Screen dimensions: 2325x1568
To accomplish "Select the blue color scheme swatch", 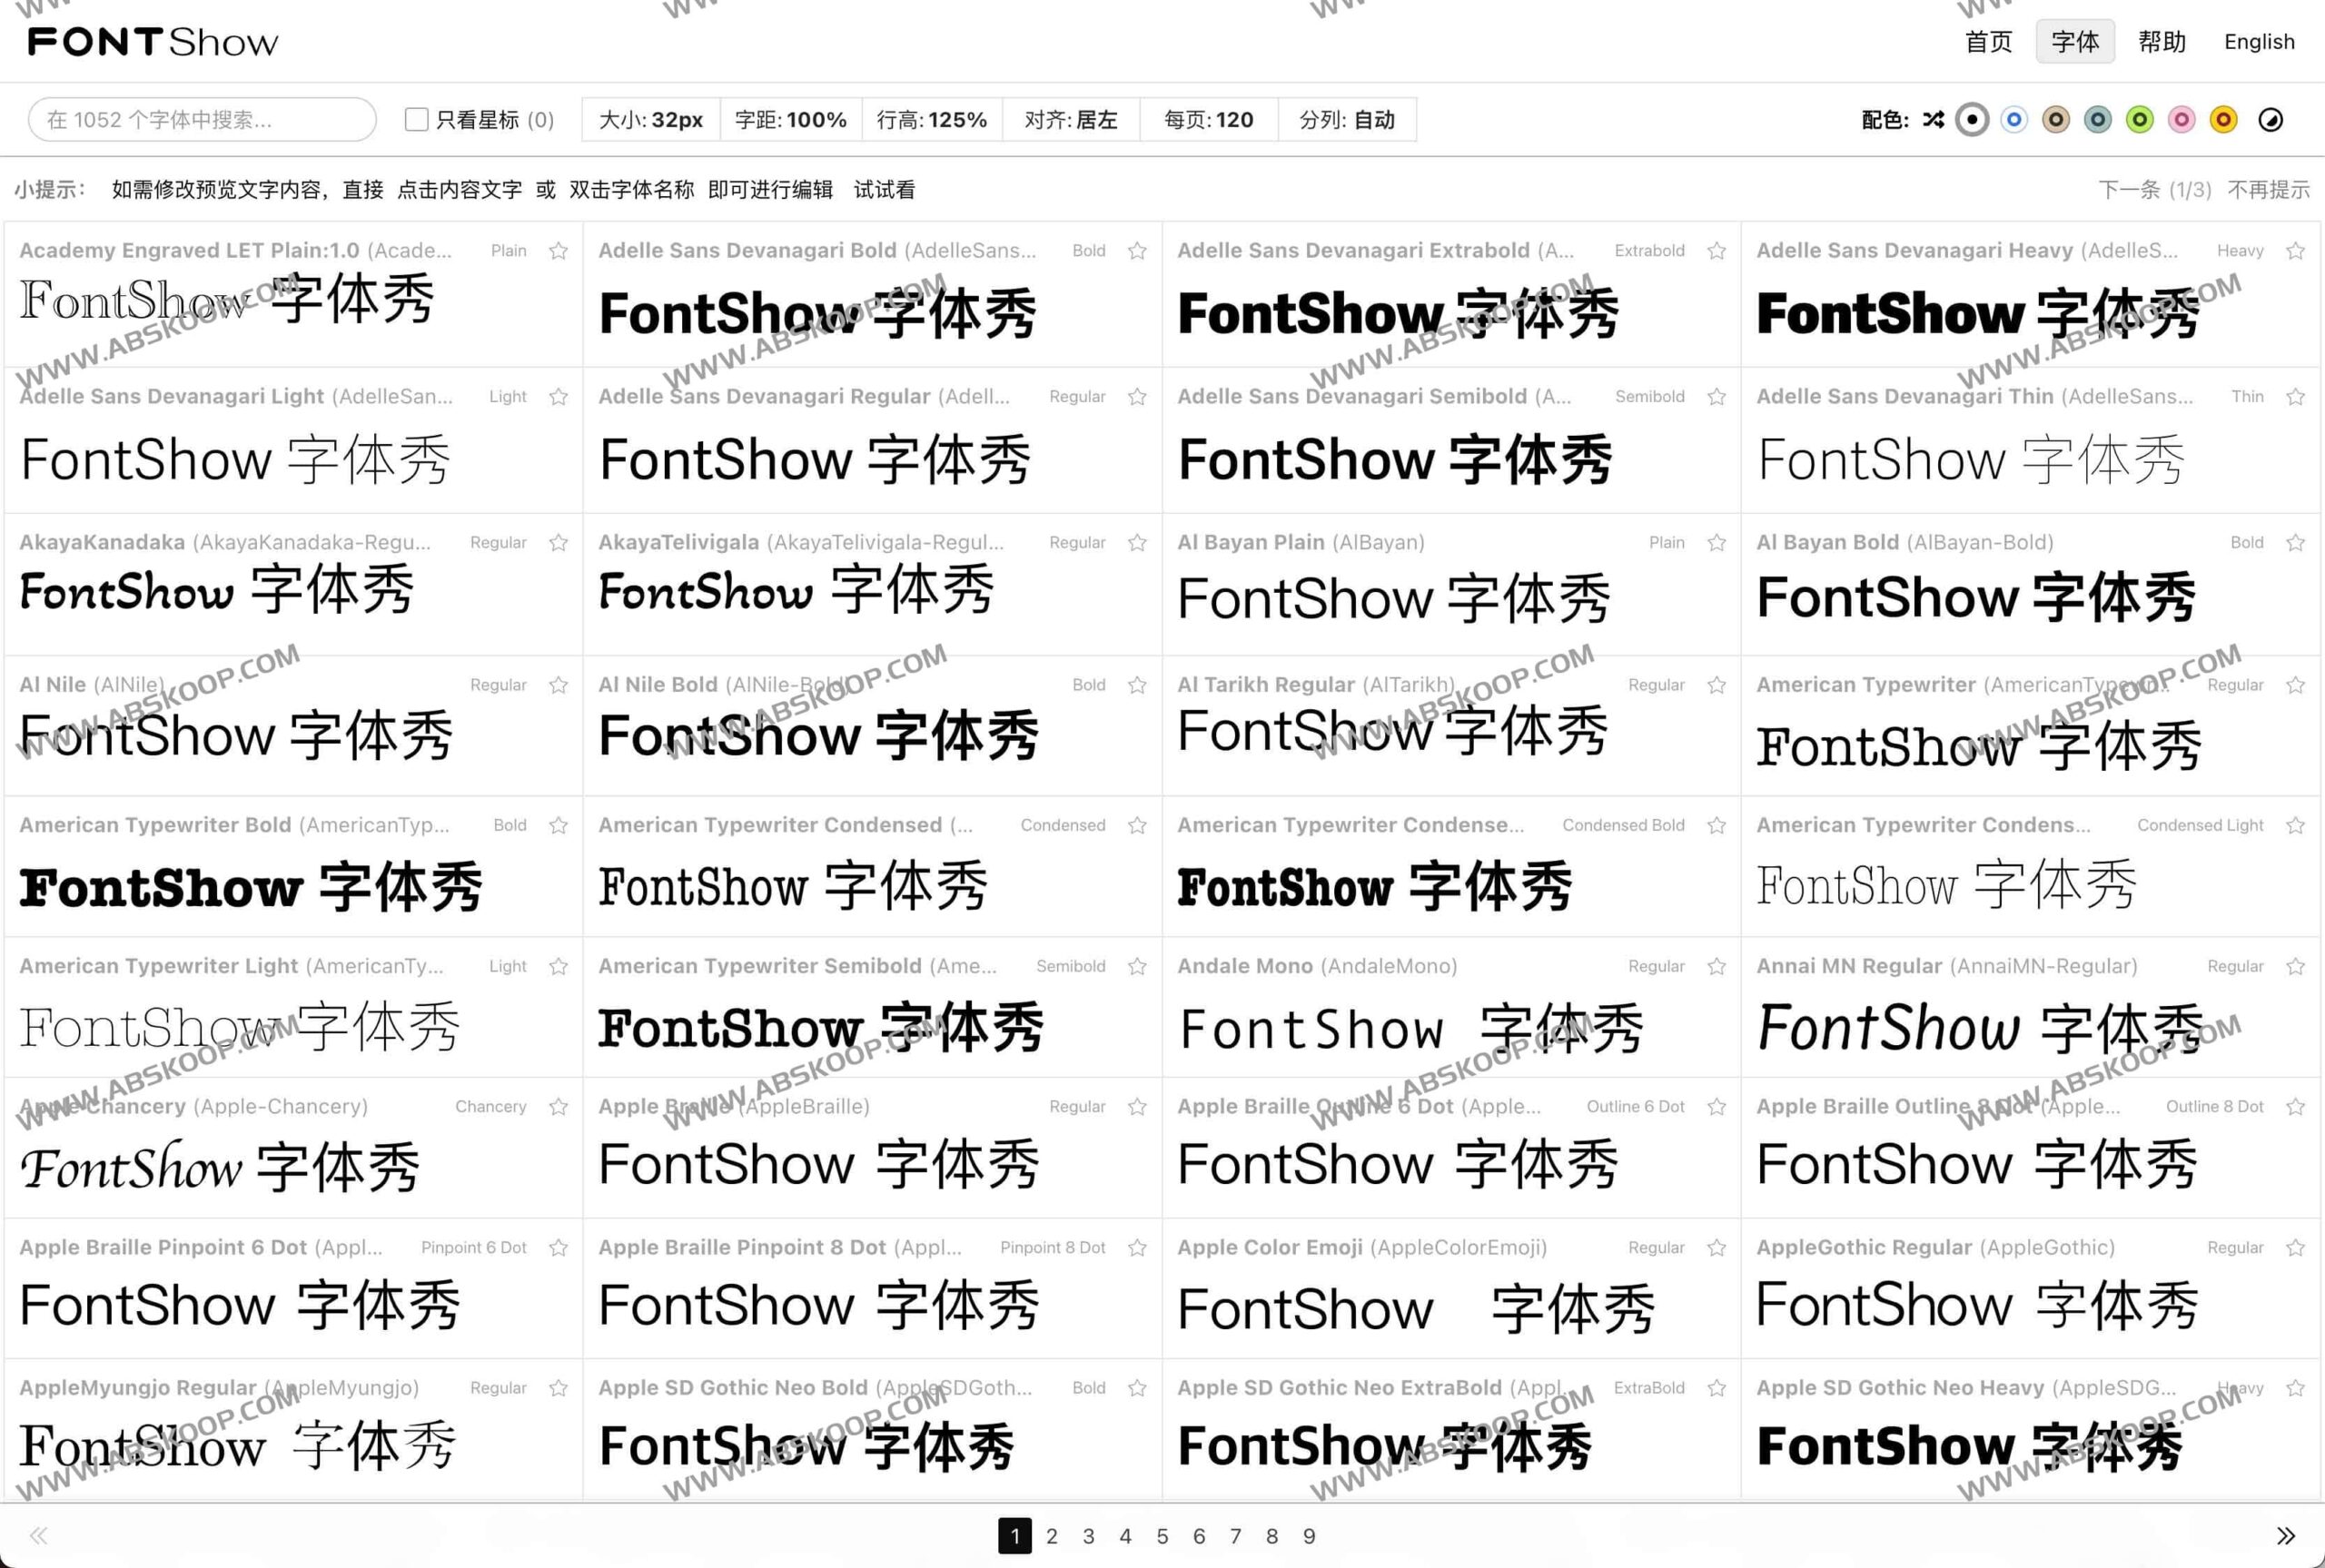I will coord(2014,120).
